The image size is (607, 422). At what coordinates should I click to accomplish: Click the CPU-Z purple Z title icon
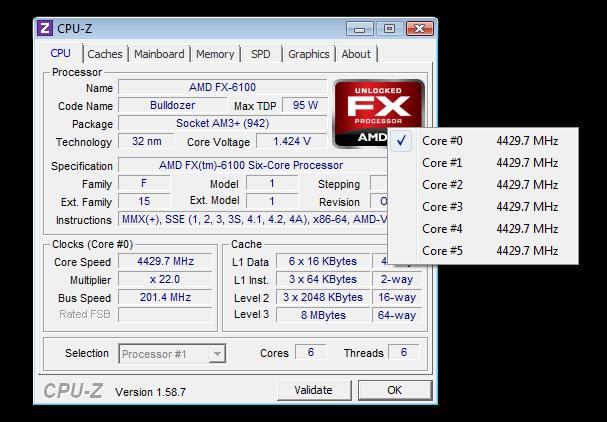pos(45,28)
